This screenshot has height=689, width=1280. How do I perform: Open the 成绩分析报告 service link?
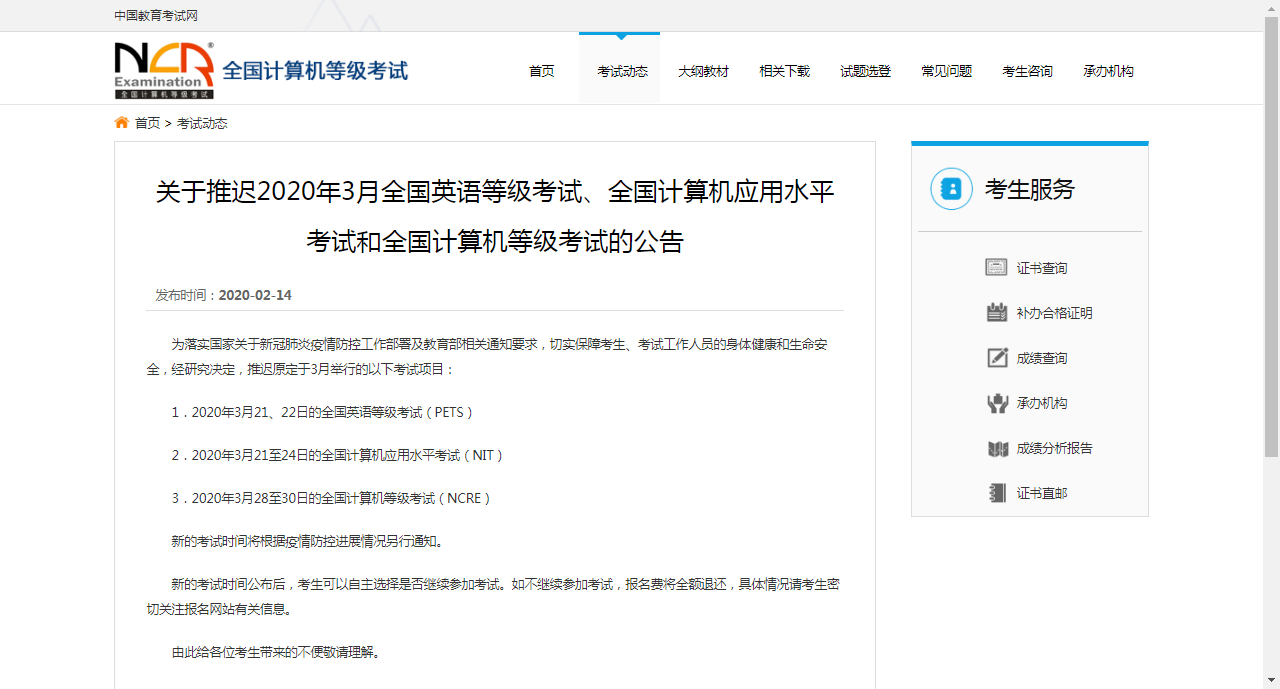(x=1054, y=448)
